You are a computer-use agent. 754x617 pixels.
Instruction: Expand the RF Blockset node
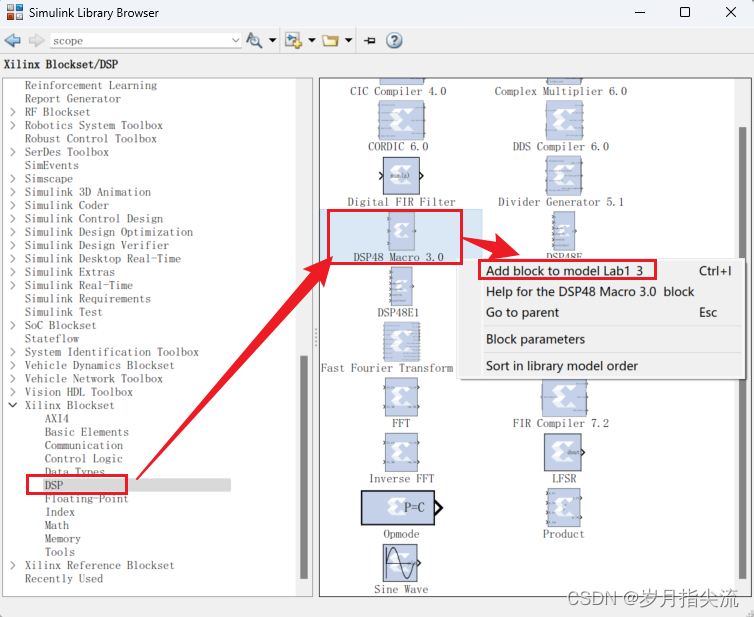click(x=13, y=112)
